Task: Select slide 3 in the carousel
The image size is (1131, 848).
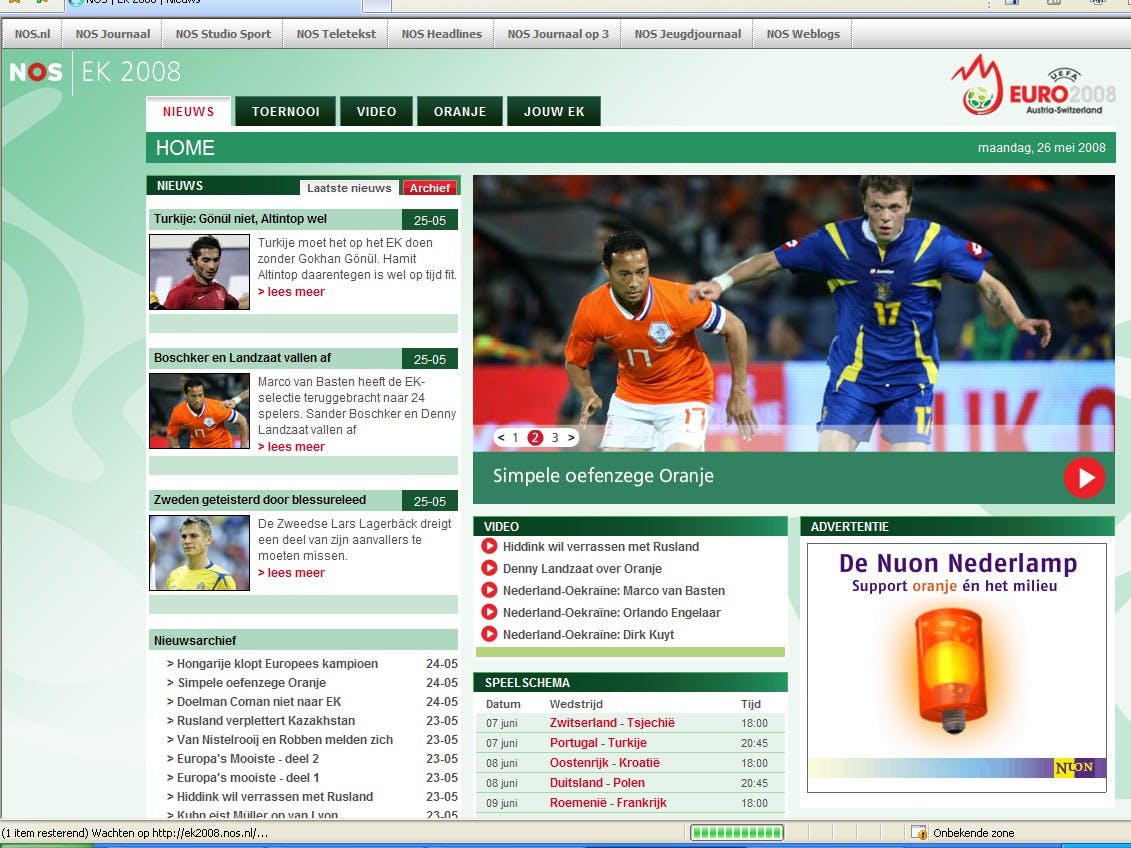Action: click(555, 438)
